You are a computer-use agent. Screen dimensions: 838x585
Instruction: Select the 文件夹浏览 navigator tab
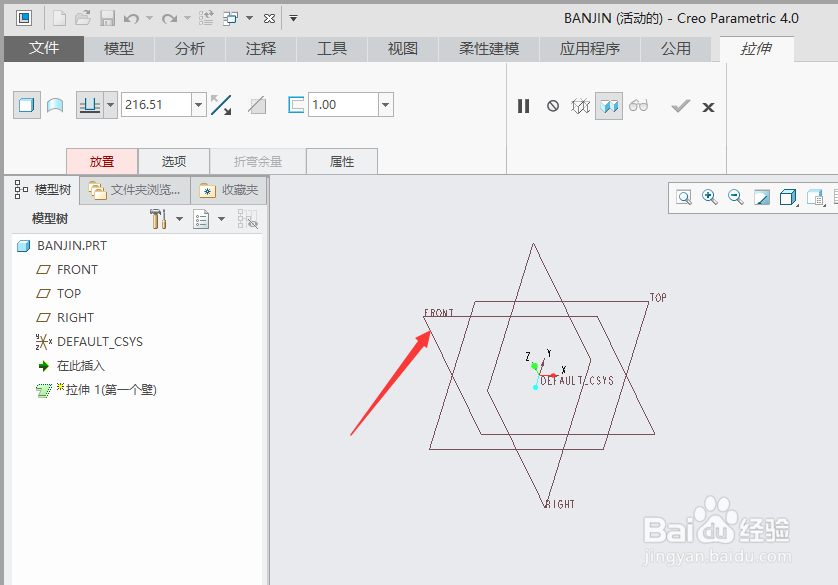[x=135, y=190]
